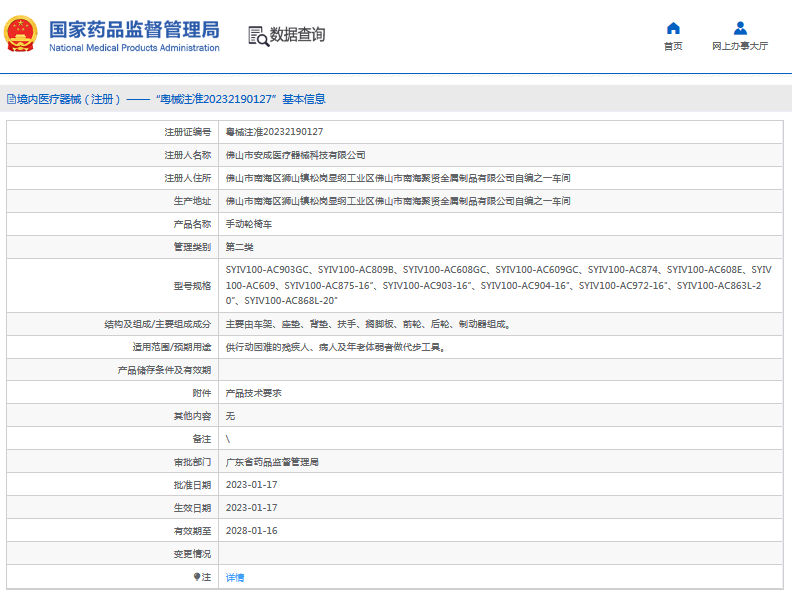Viewport: 792px width, 594px height.
Task: Click the 审批部门 row label
Action: [x=192, y=462]
